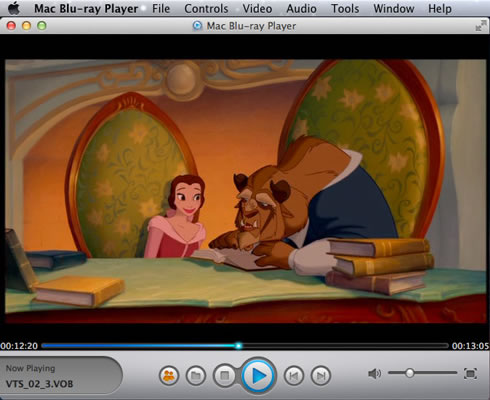Open the Controls menu

pos(206,8)
